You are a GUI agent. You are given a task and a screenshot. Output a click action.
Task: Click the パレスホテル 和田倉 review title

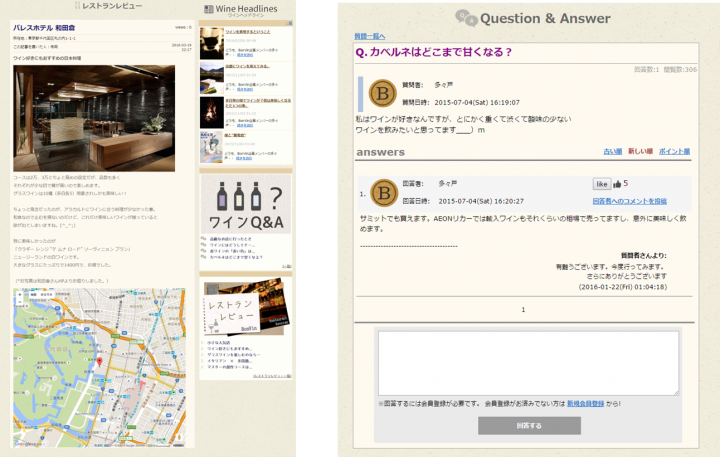pyautogui.click(x=44, y=28)
